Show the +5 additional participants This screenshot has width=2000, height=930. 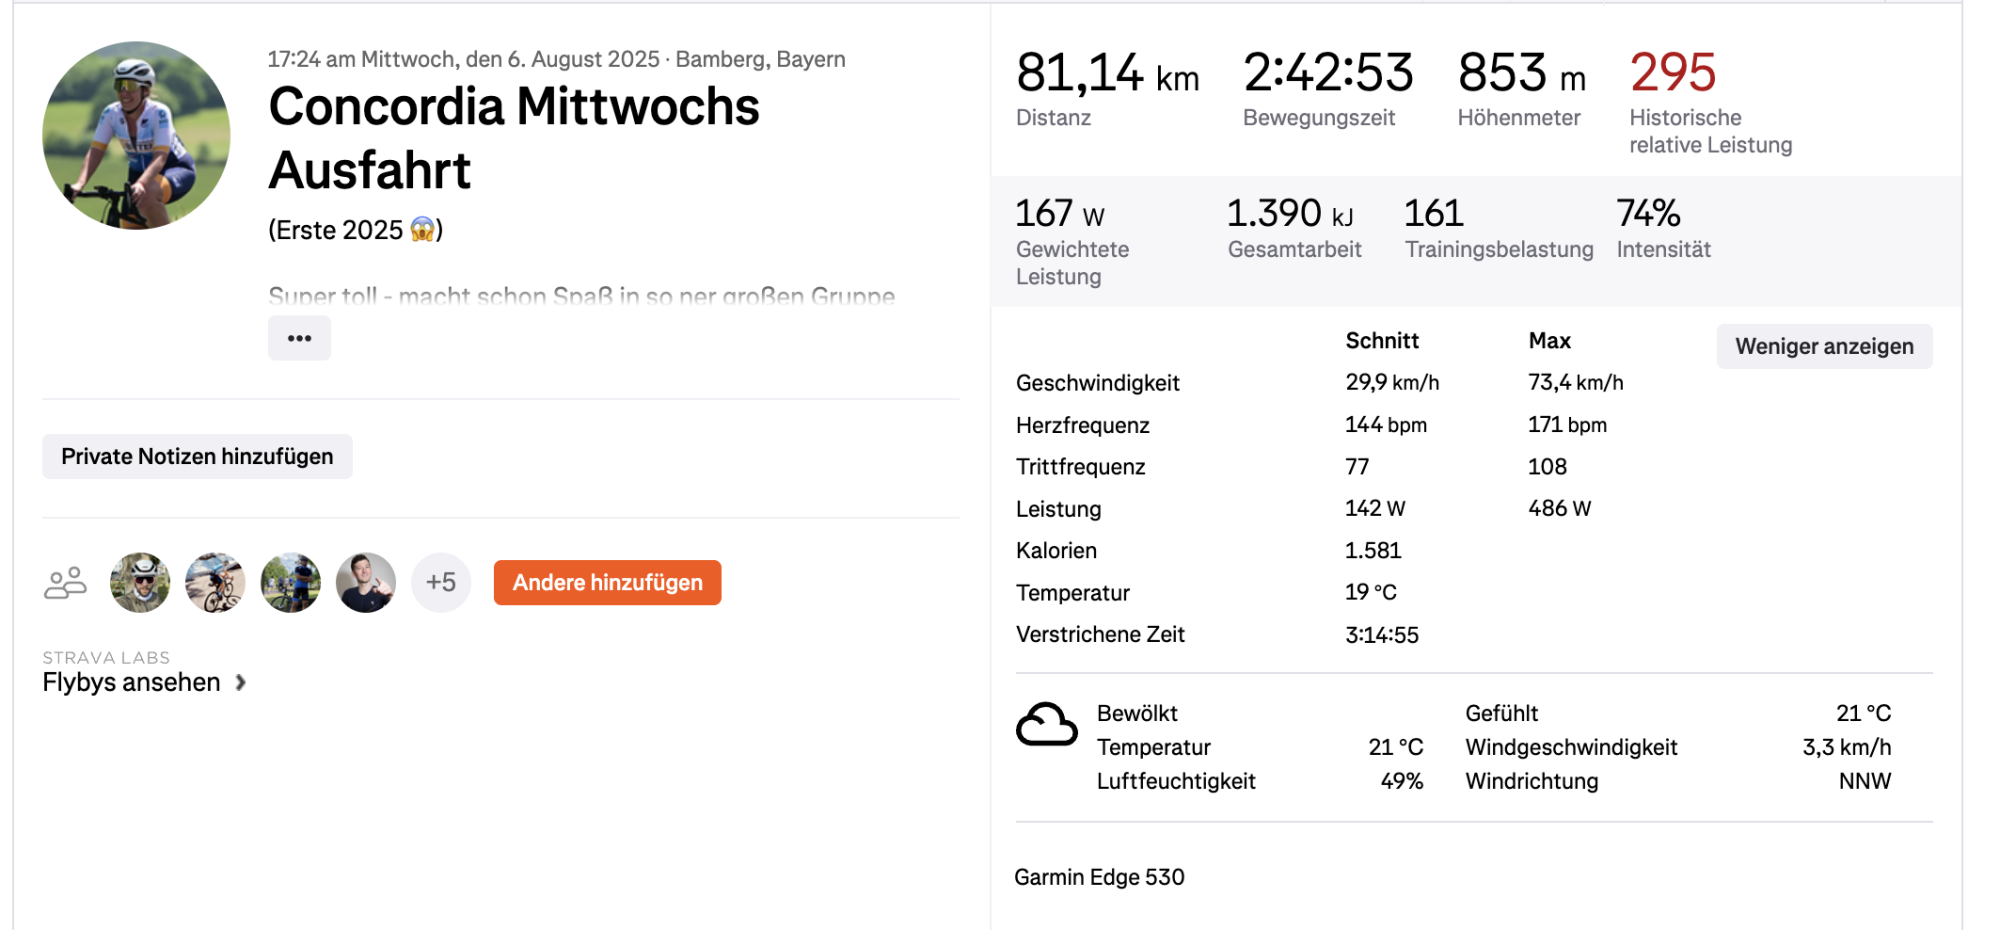[441, 583]
